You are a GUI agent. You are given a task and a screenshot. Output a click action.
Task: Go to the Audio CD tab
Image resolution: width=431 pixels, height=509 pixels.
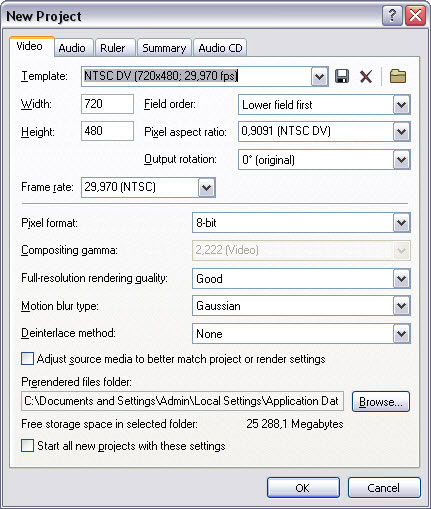220,48
